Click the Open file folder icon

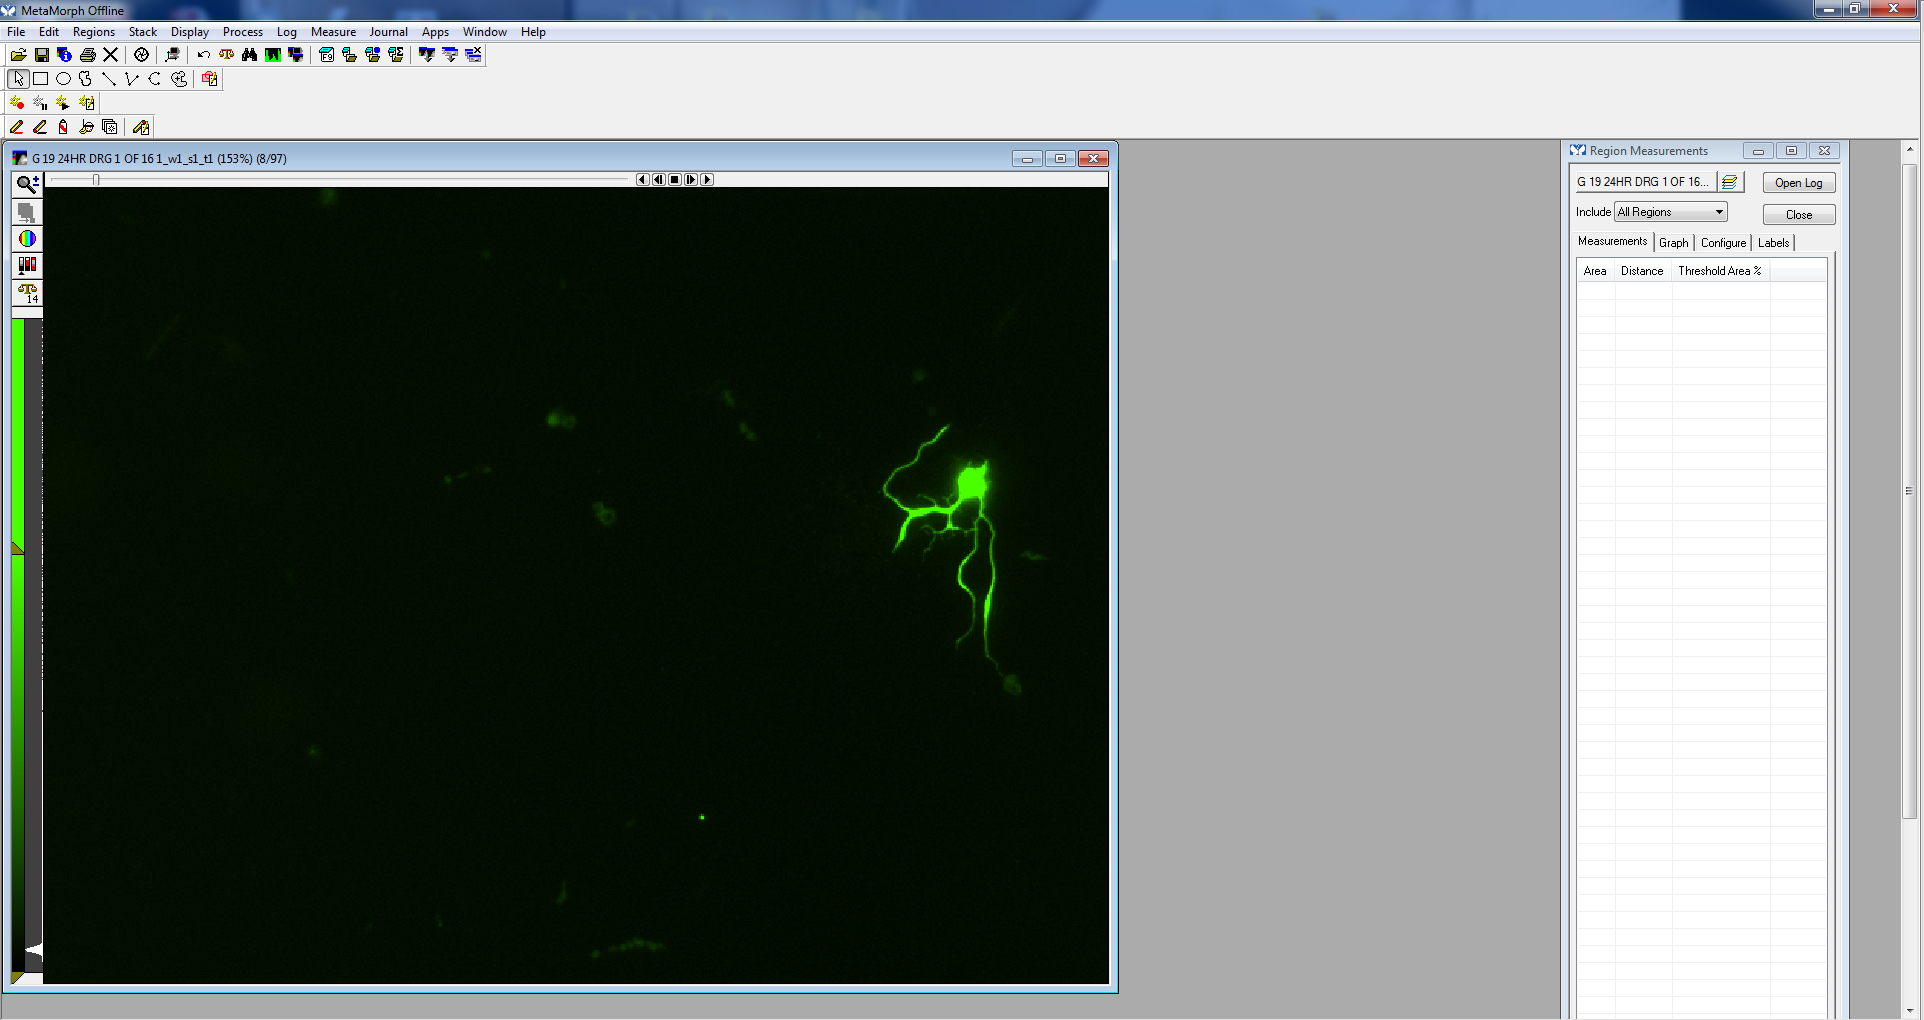pos(18,55)
